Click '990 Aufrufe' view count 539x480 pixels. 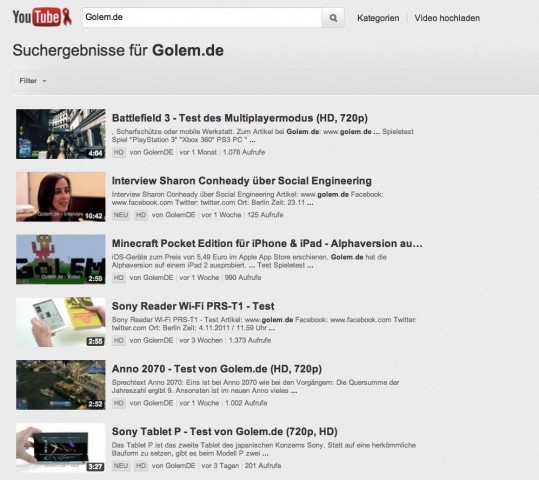pos(243,278)
